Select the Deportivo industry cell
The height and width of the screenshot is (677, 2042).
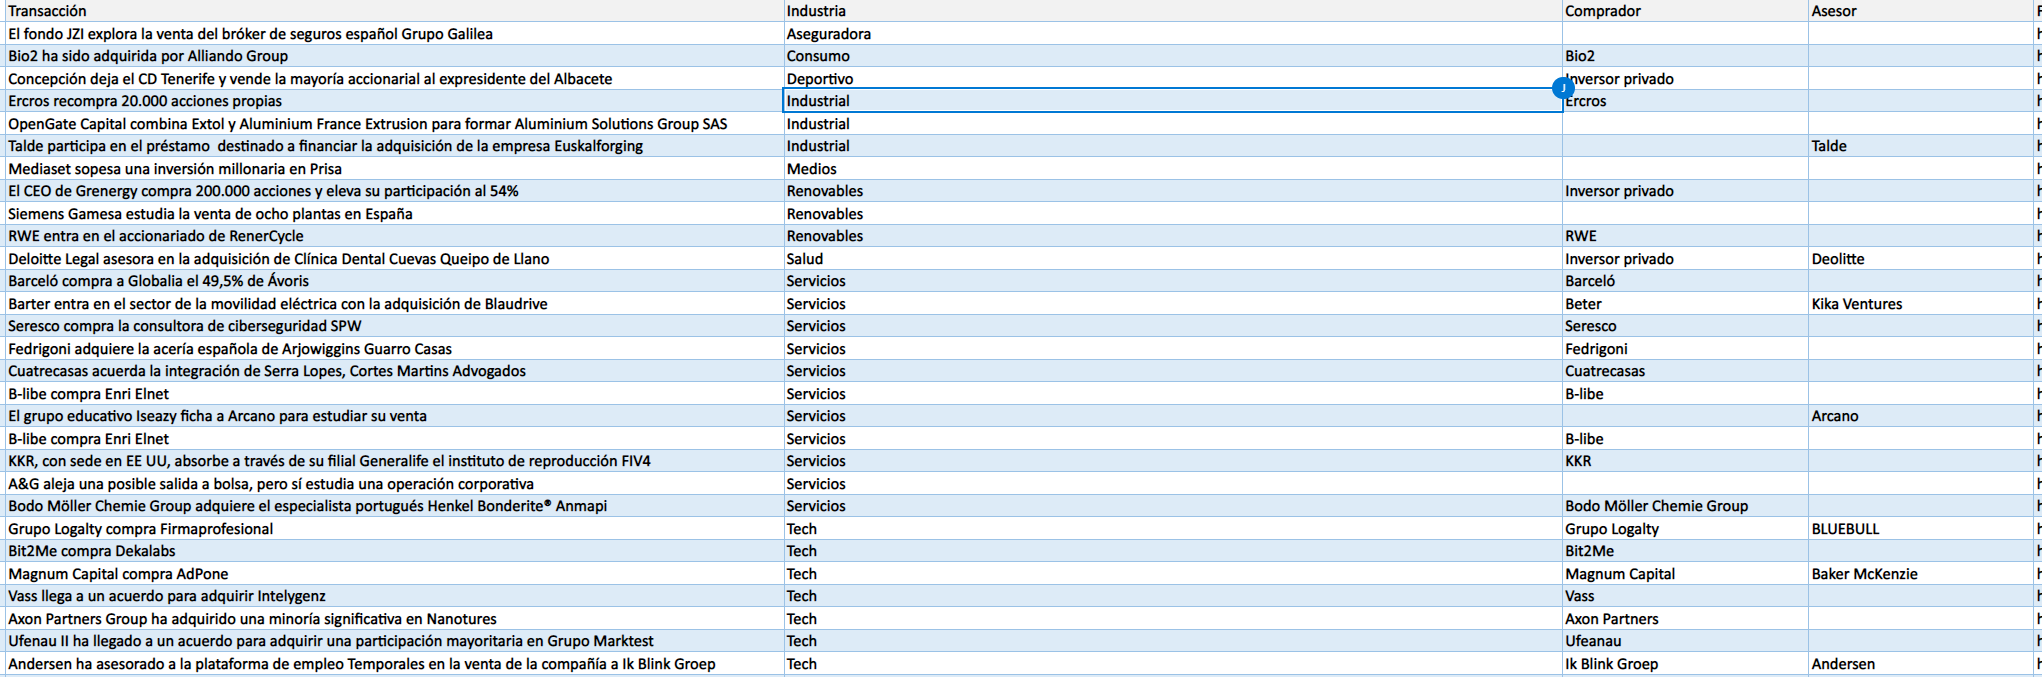click(x=1173, y=79)
